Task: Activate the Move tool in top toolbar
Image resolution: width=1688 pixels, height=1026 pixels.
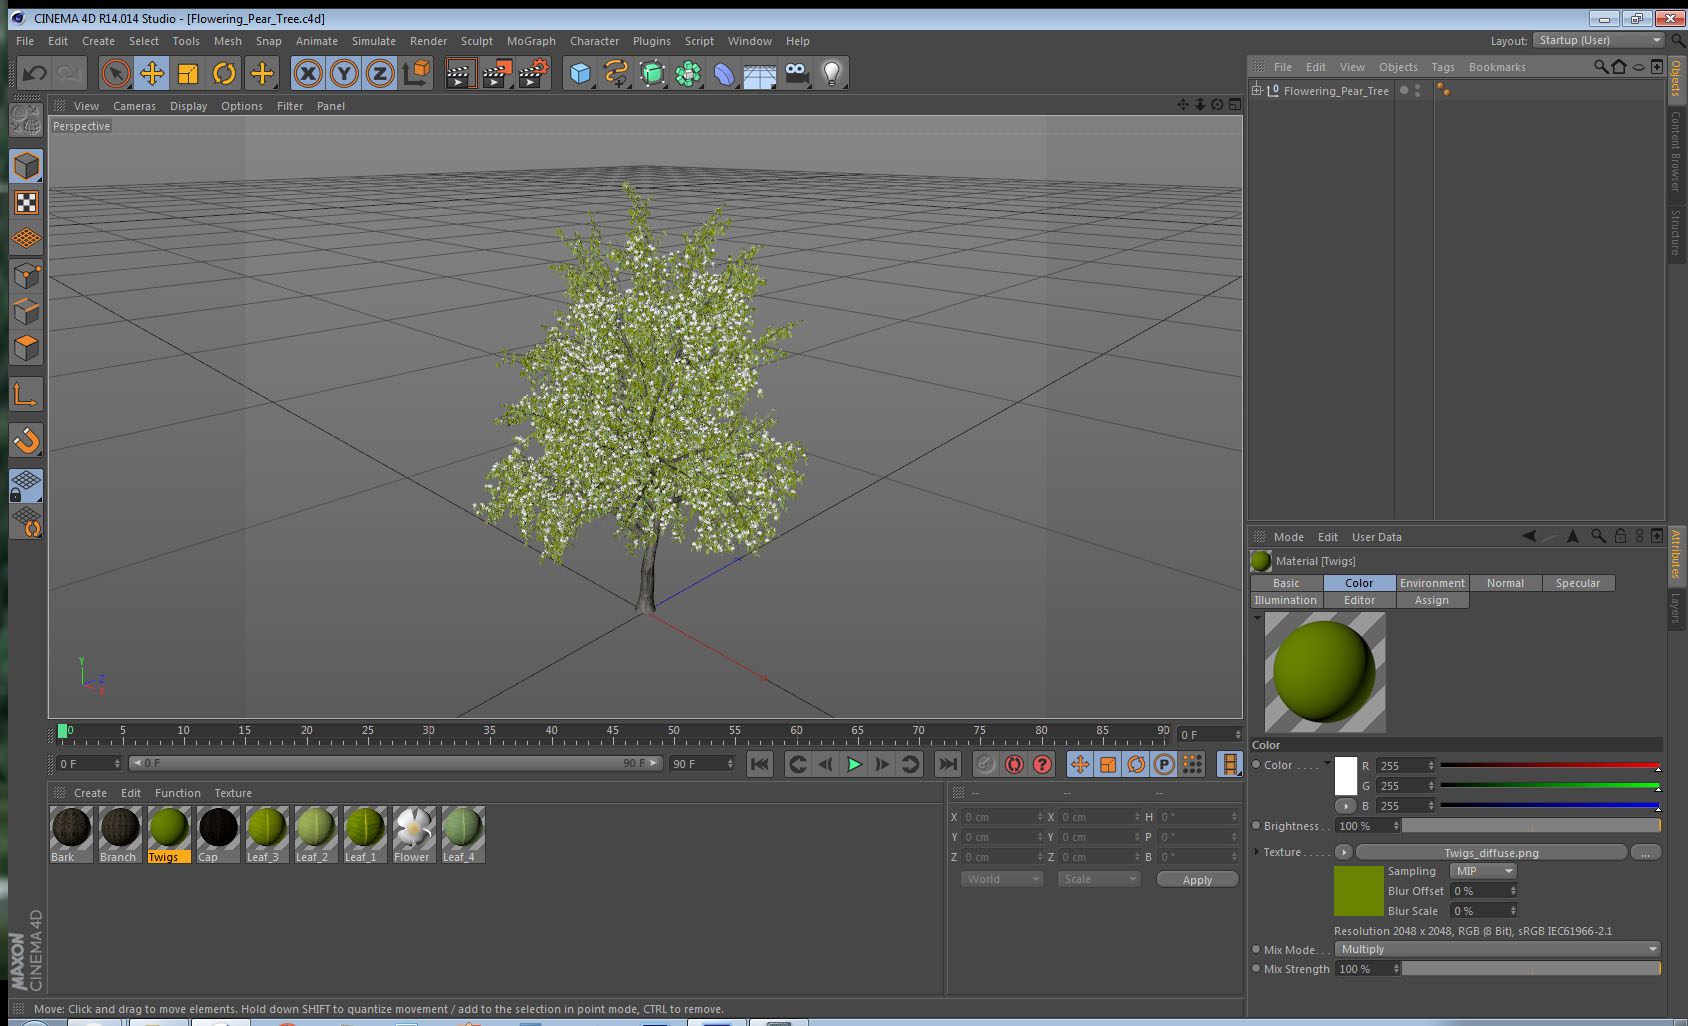Action: tap(152, 73)
